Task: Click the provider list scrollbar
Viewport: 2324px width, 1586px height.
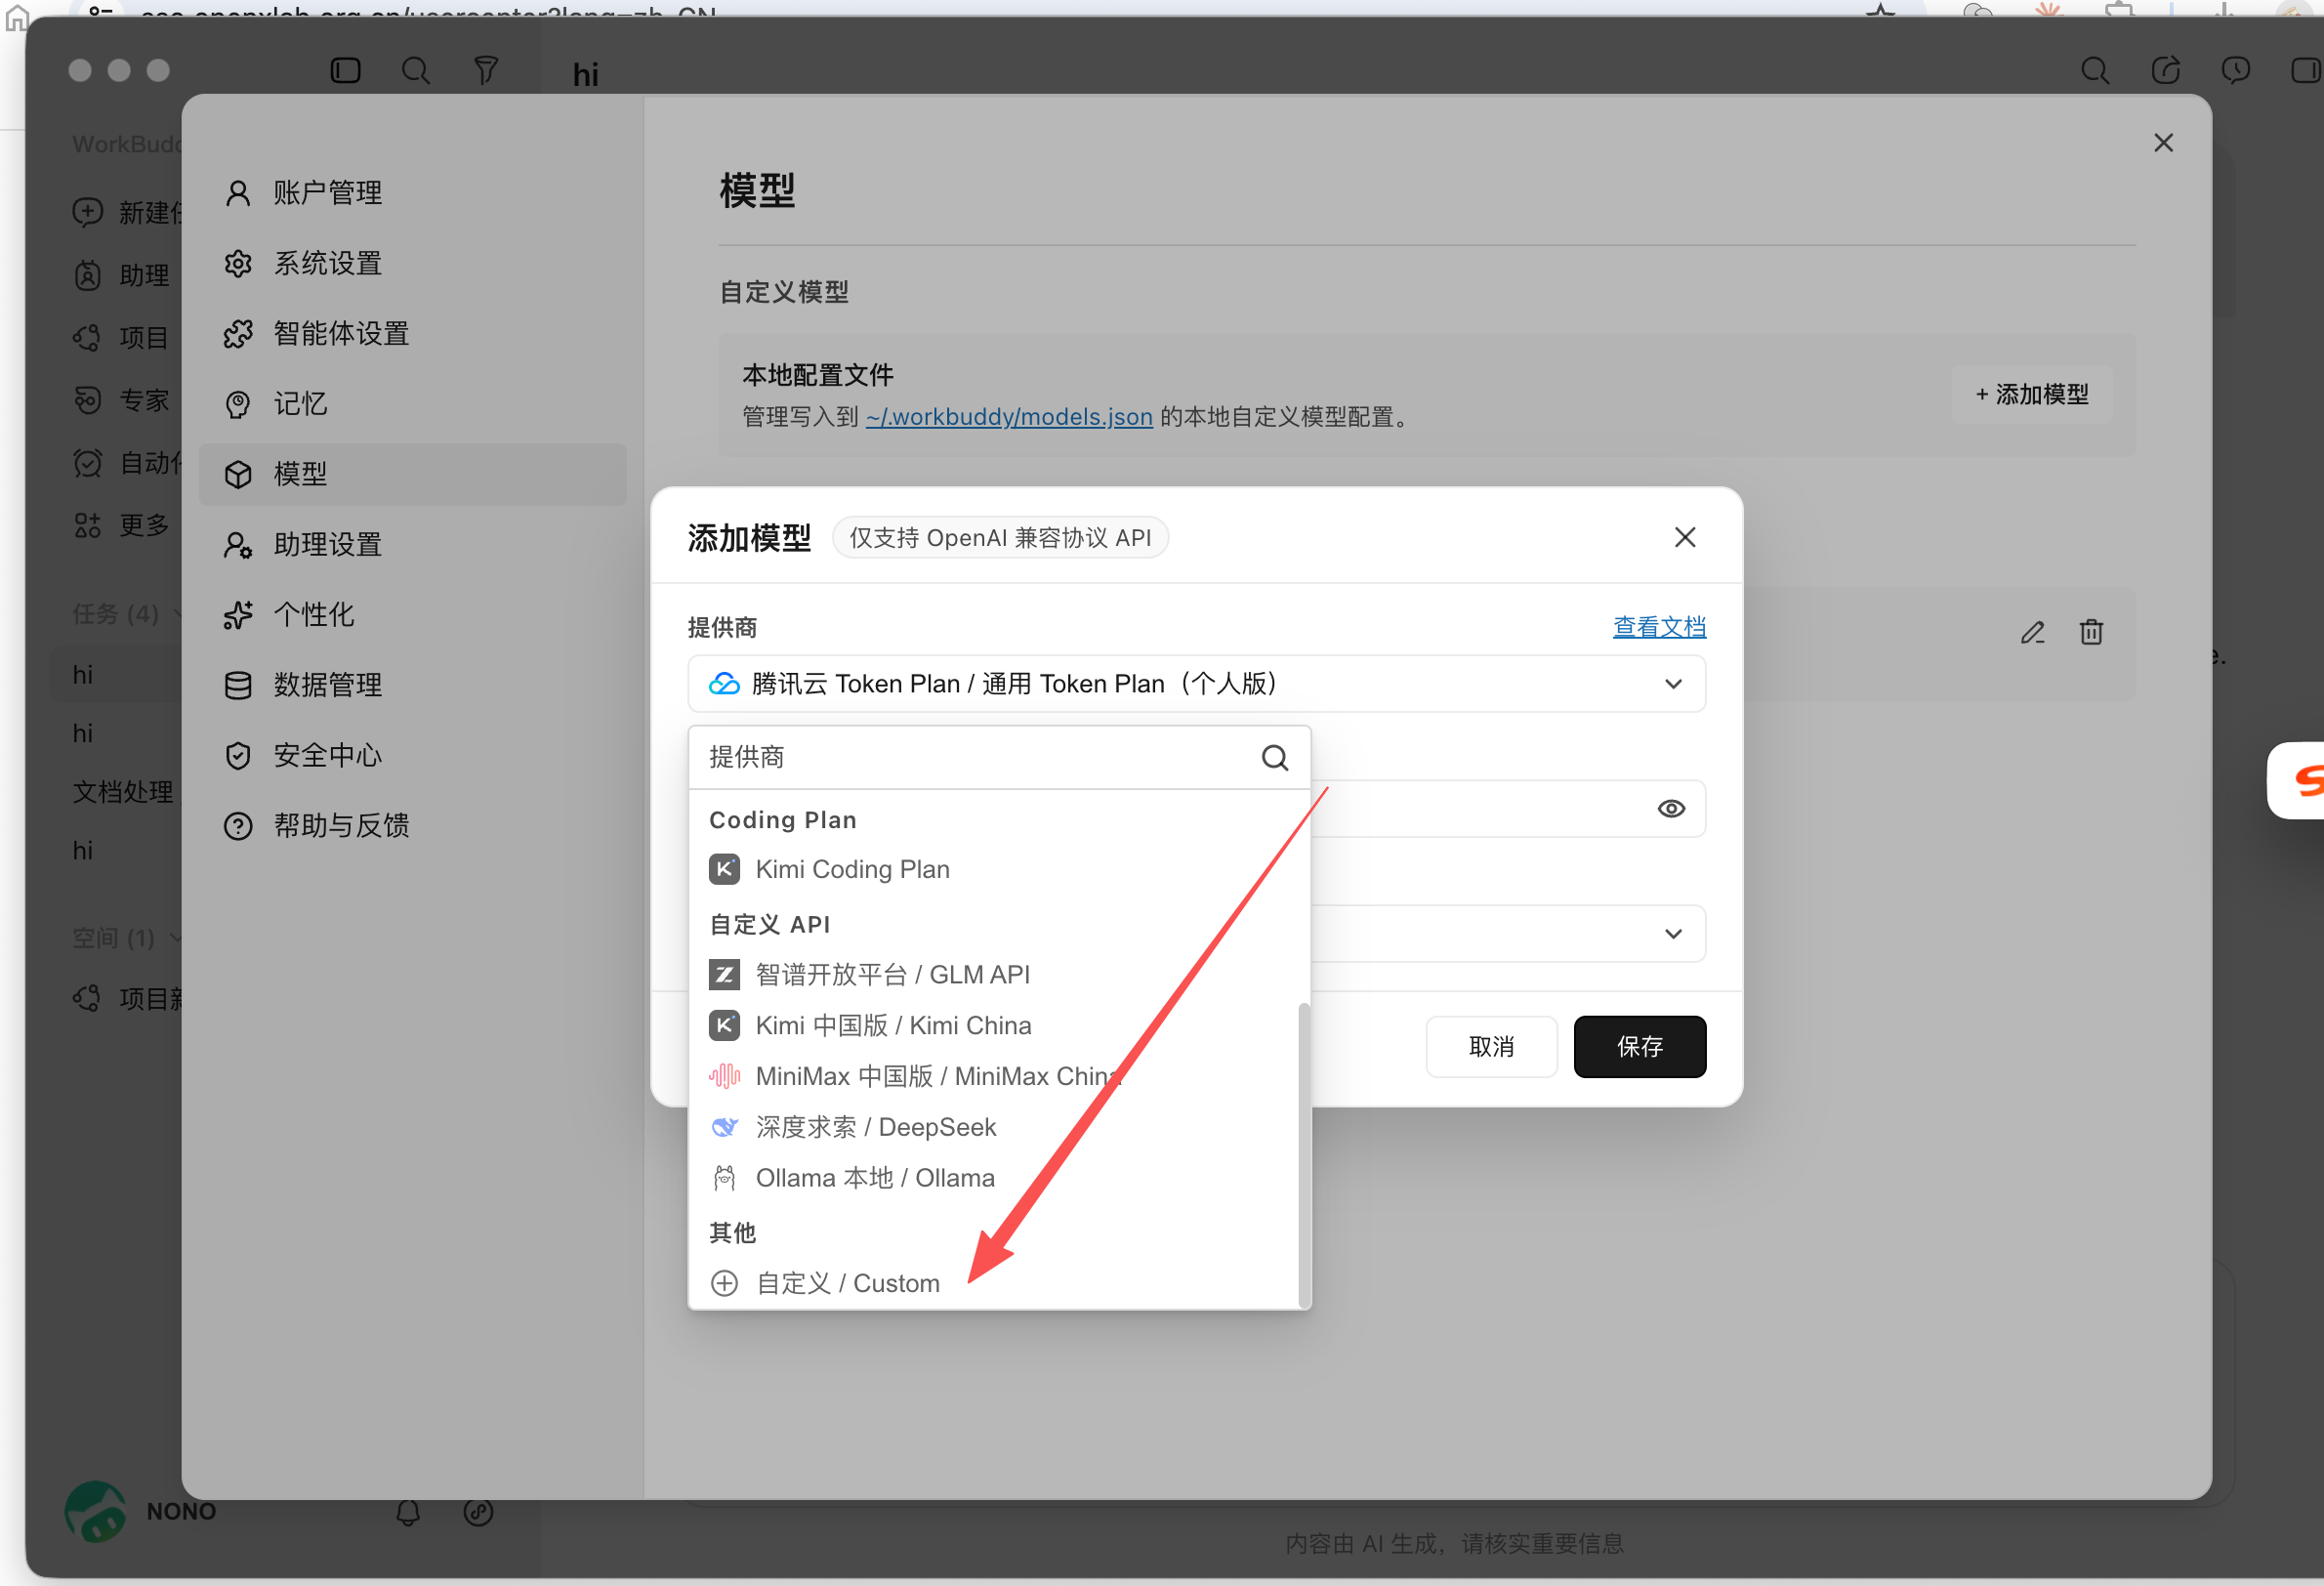Action: click(1303, 1155)
